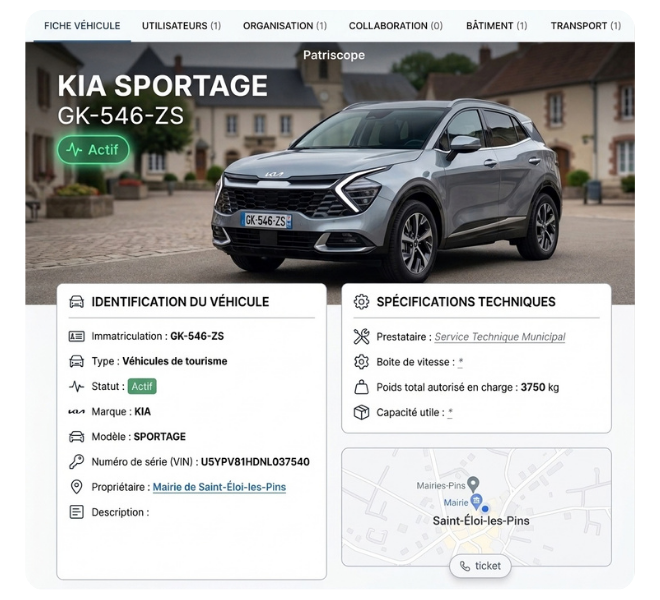660x600 pixels.
Task: Open the Fiche Véhicule tab
Action: tap(82, 26)
